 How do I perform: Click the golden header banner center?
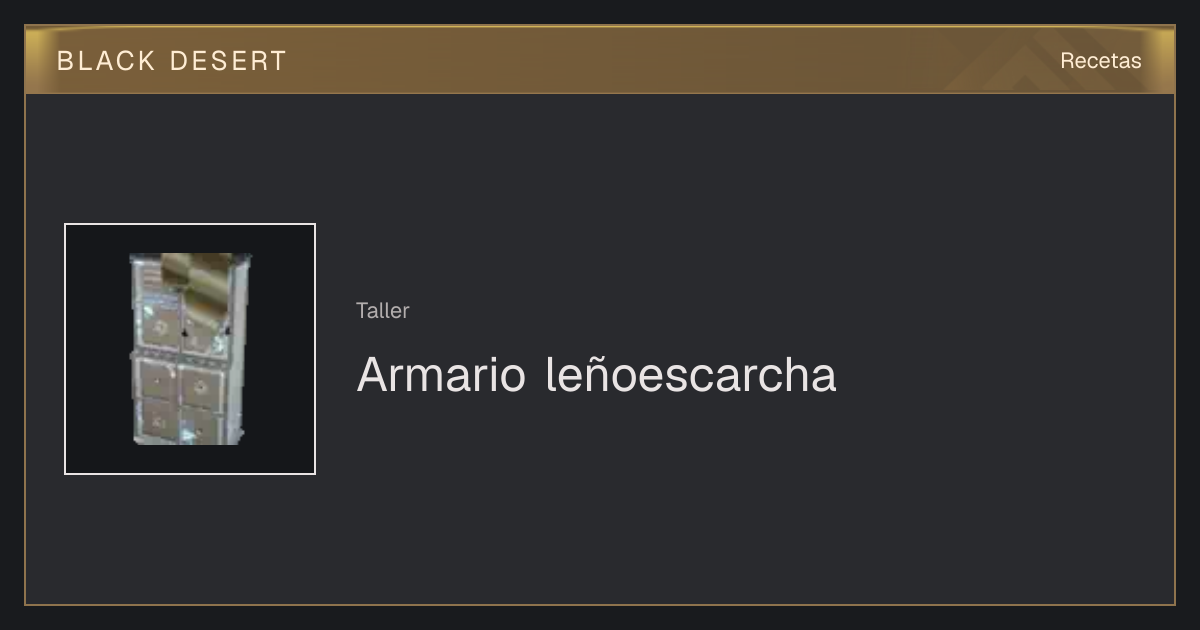pyautogui.click(x=600, y=60)
